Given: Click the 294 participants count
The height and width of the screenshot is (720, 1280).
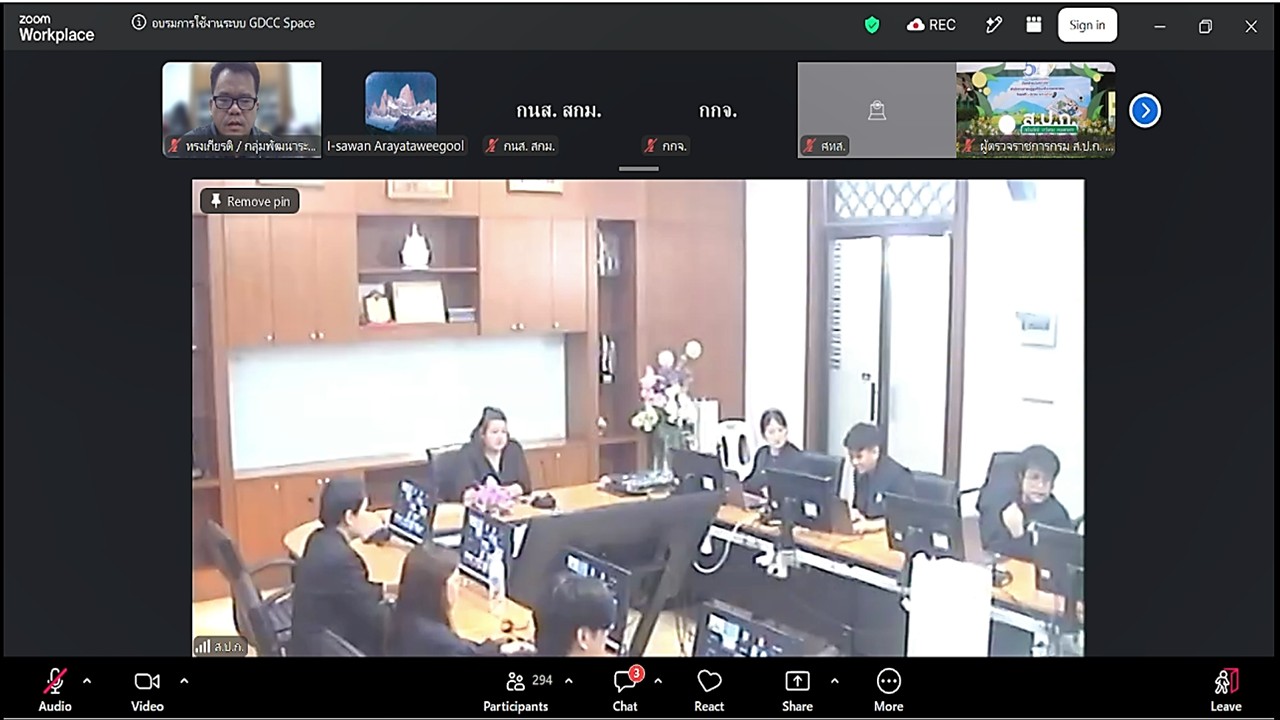Looking at the screenshot, I should click(542, 680).
